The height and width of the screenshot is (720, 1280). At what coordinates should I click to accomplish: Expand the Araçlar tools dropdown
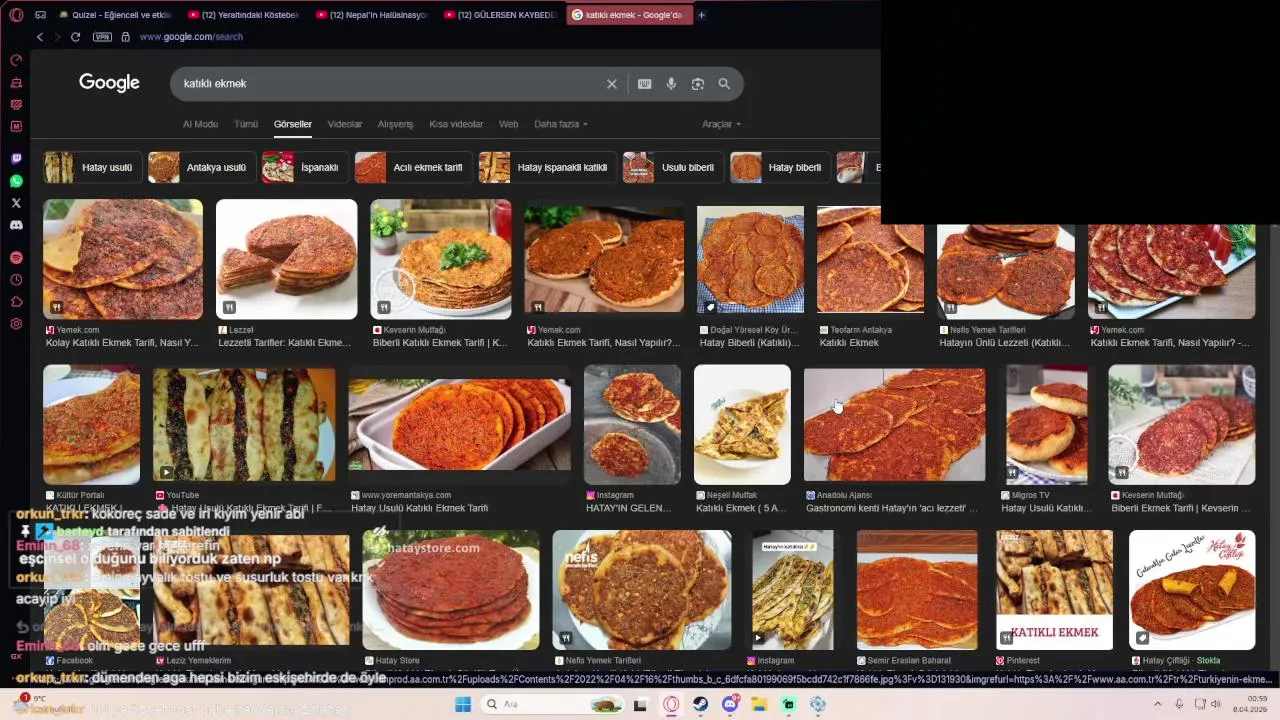[x=721, y=124]
